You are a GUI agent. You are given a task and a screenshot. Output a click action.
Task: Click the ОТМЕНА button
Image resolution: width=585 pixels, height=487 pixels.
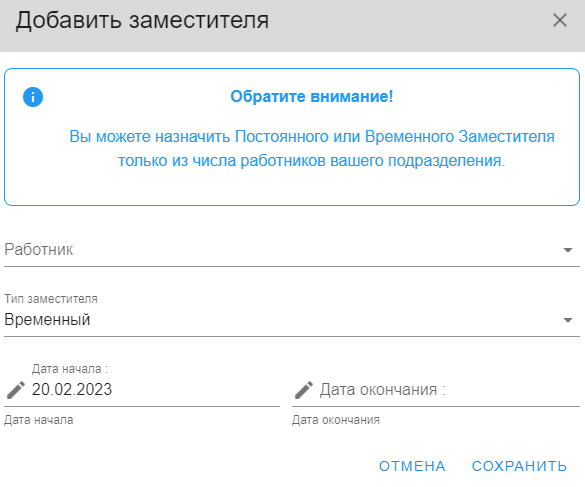(412, 466)
